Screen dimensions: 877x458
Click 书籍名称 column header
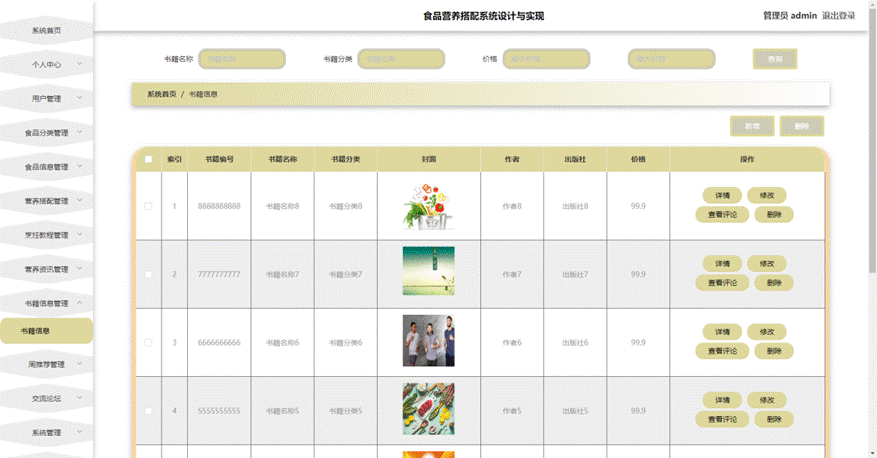tap(282, 159)
